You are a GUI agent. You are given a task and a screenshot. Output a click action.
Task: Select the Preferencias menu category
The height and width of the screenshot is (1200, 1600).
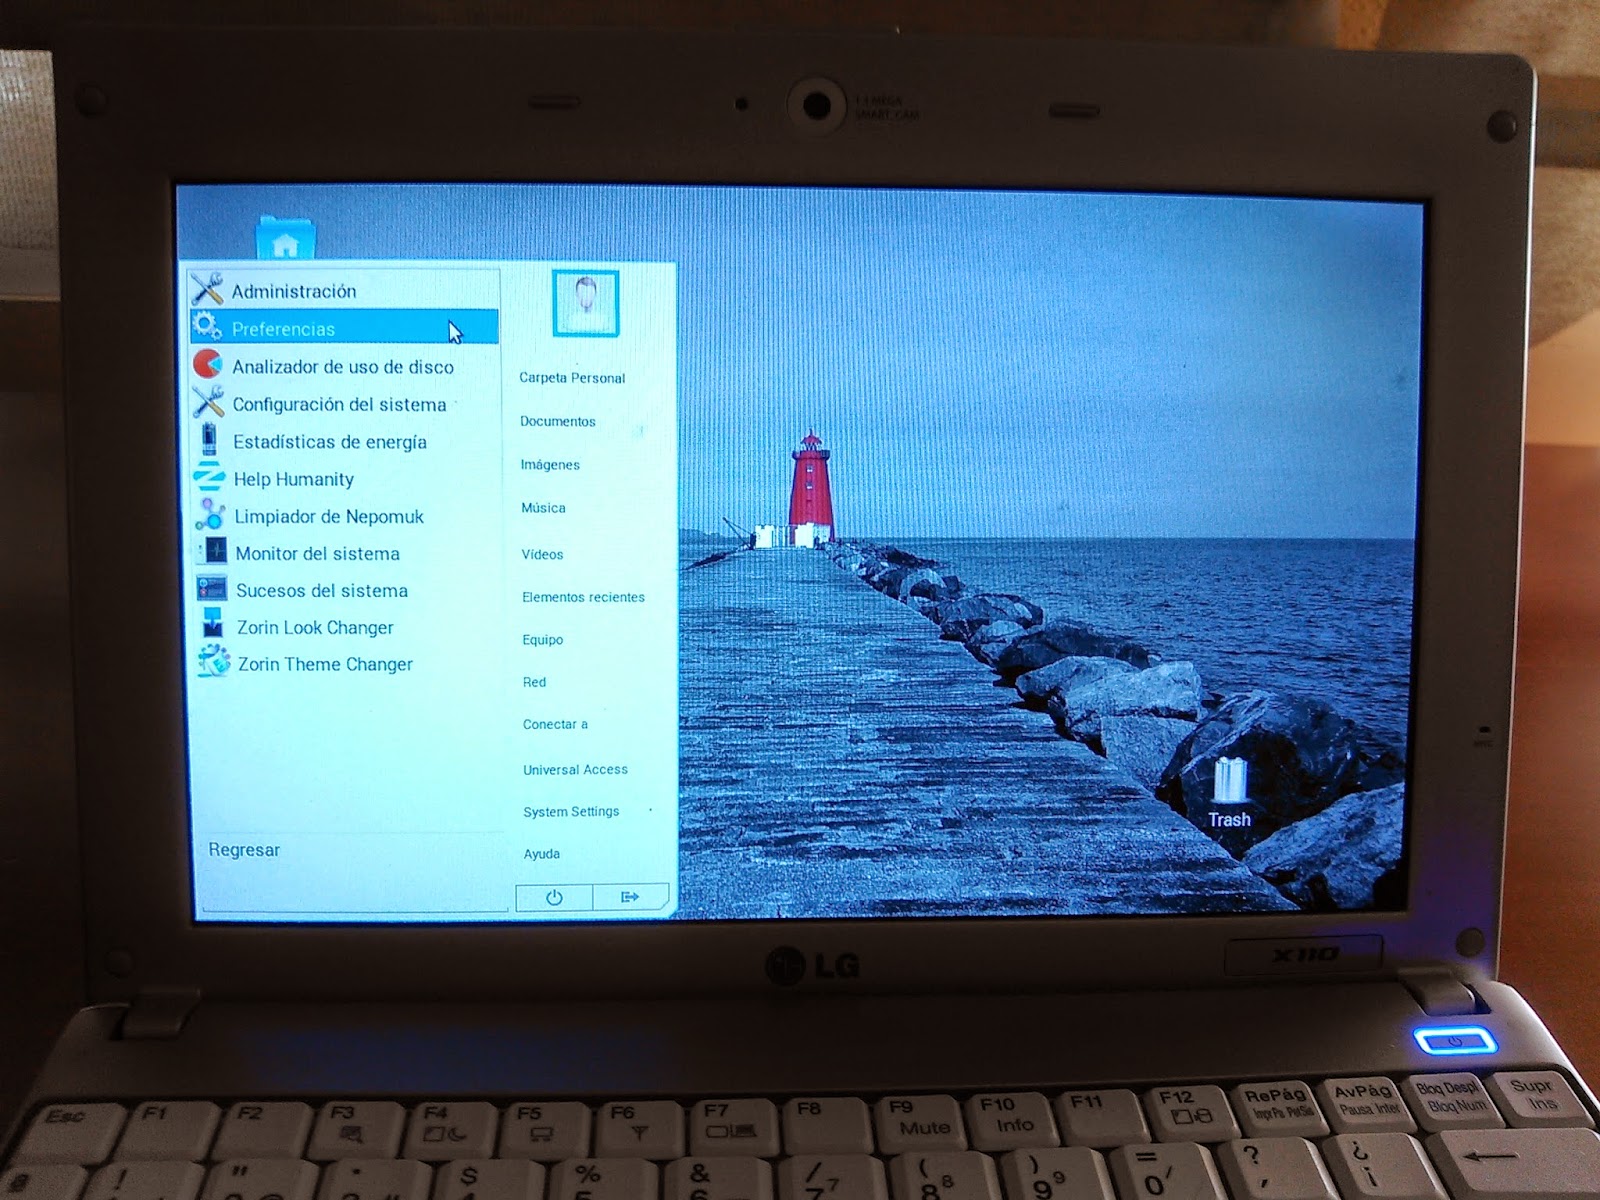click(x=343, y=328)
